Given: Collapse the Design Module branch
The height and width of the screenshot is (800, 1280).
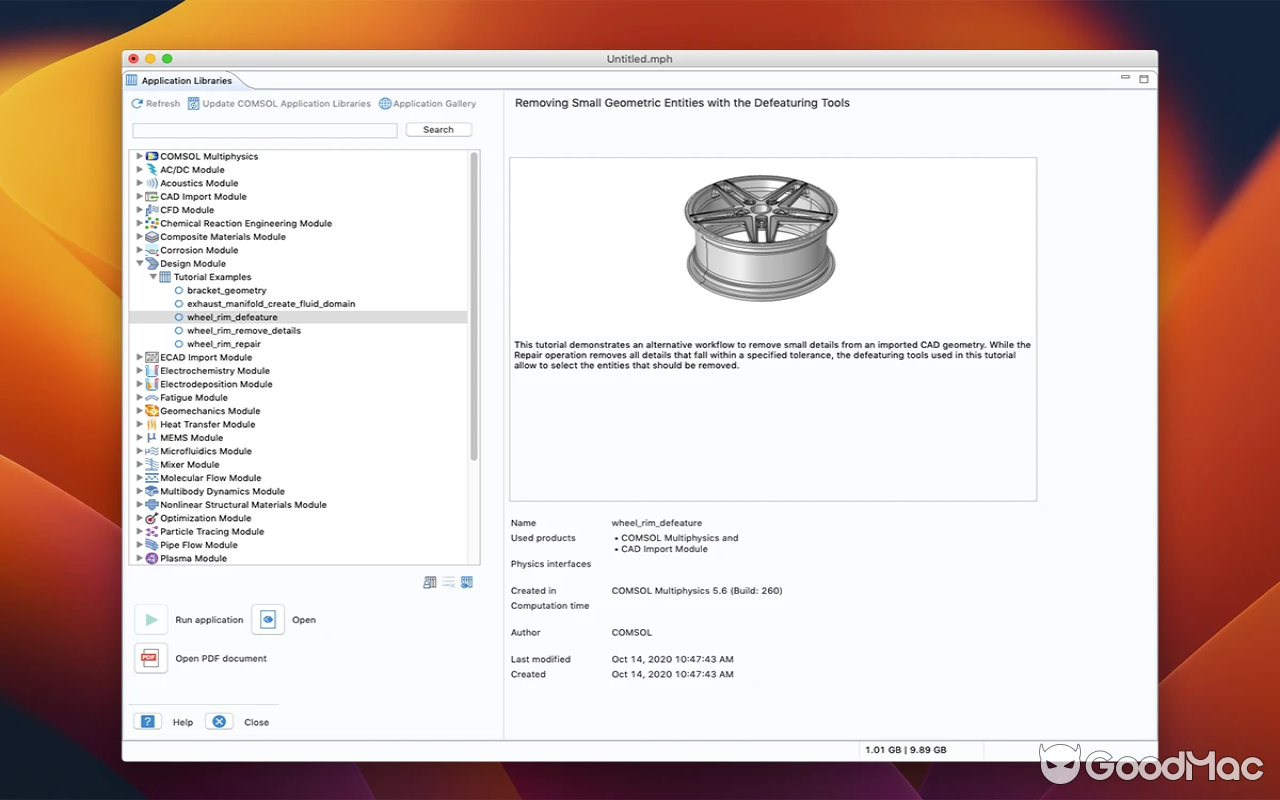Looking at the screenshot, I should coord(139,263).
